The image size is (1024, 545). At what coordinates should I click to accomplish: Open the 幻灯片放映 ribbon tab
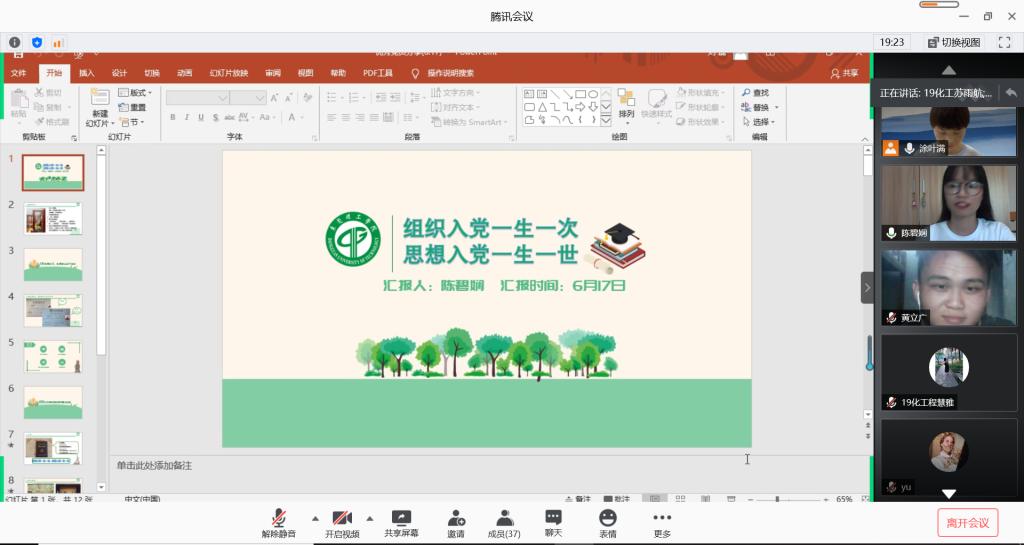click(228, 73)
